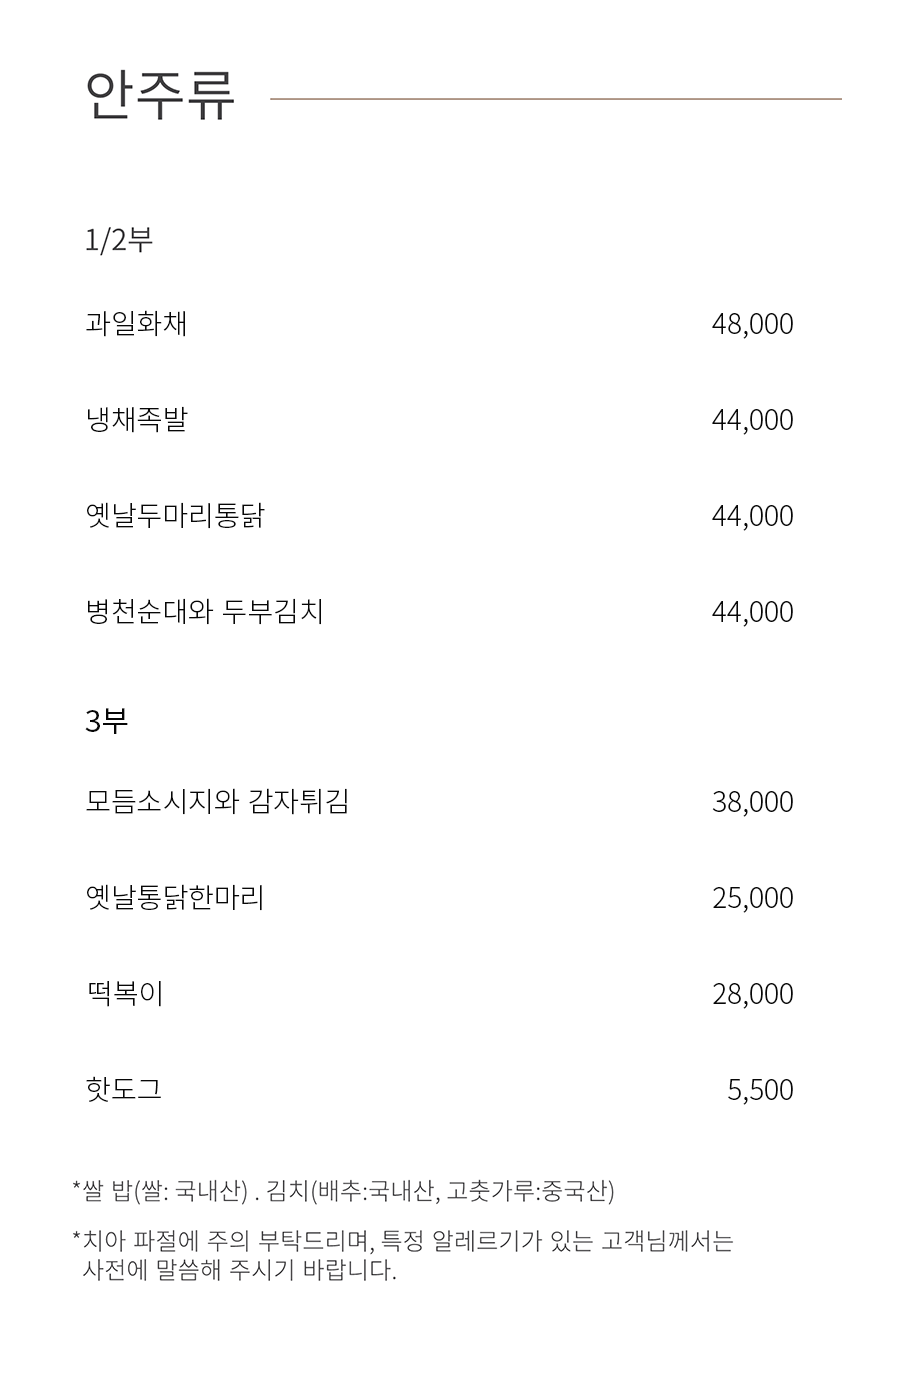The height and width of the screenshot is (1388, 907).
Task: Click the 과일화채 menu item
Action: point(136,324)
